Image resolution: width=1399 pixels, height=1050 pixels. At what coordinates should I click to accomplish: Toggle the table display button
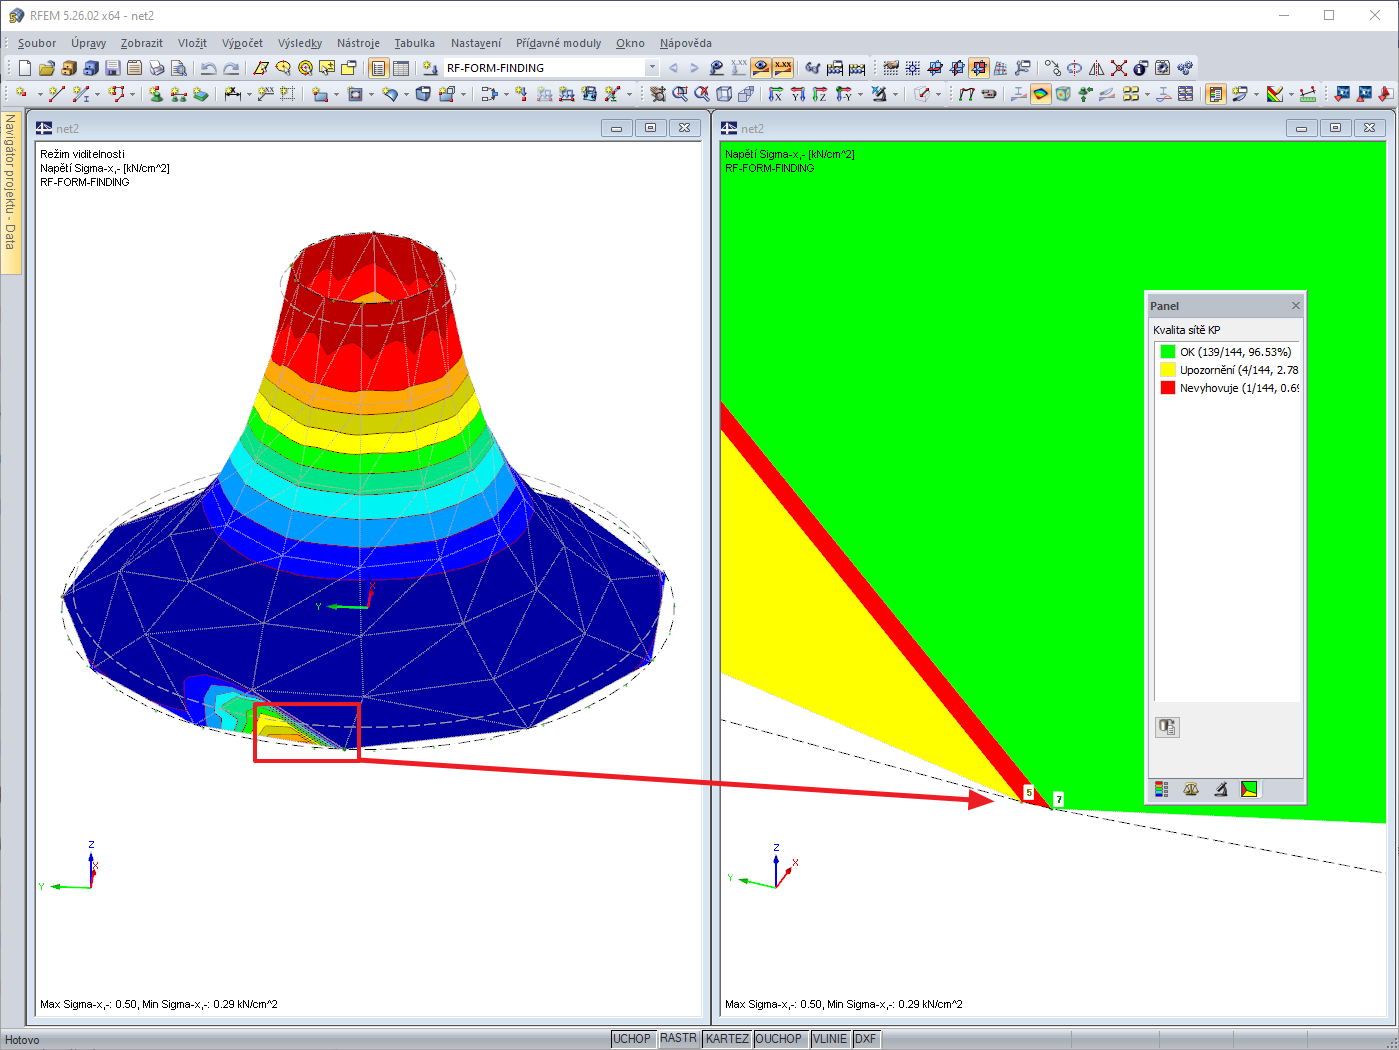[x=401, y=68]
